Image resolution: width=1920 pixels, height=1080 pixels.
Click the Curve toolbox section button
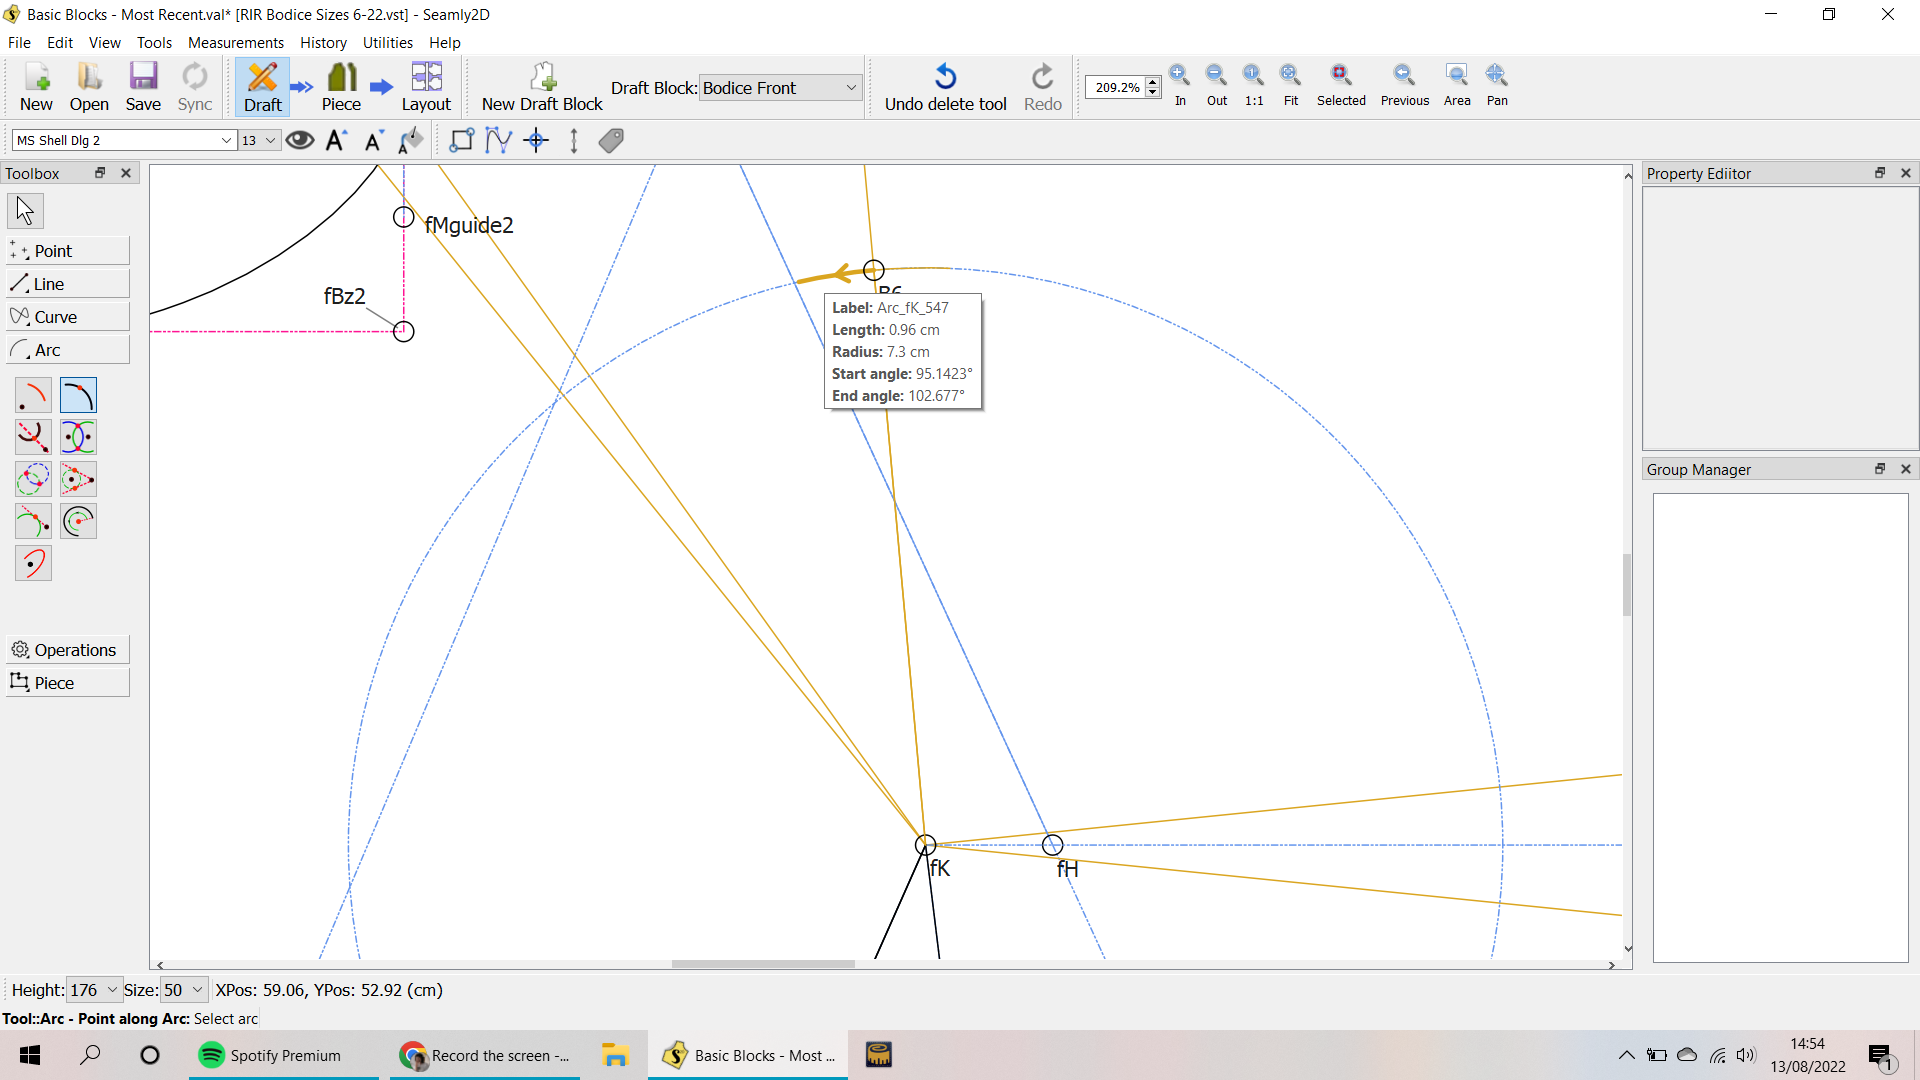point(67,317)
